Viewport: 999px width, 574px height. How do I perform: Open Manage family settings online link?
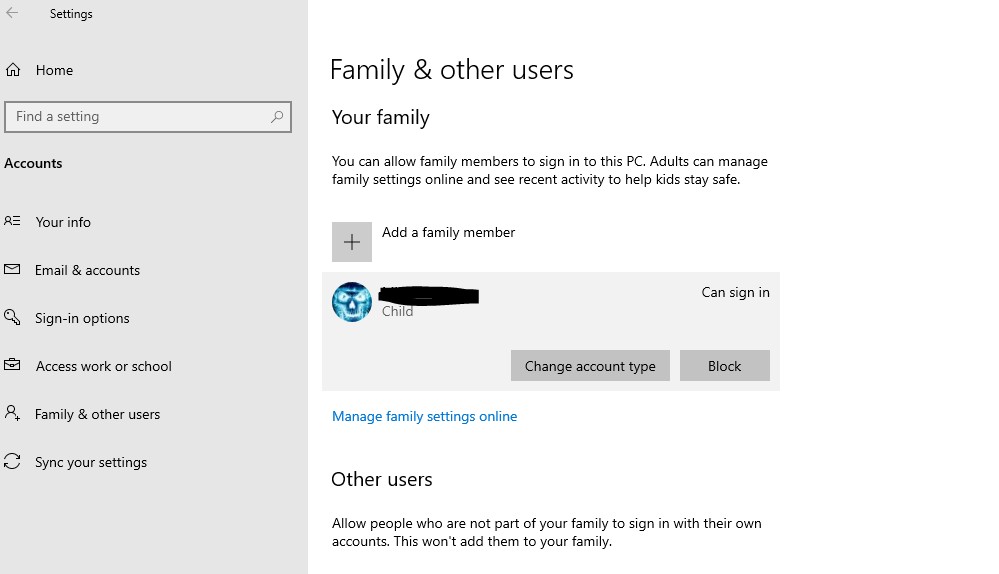click(x=424, y=416)
